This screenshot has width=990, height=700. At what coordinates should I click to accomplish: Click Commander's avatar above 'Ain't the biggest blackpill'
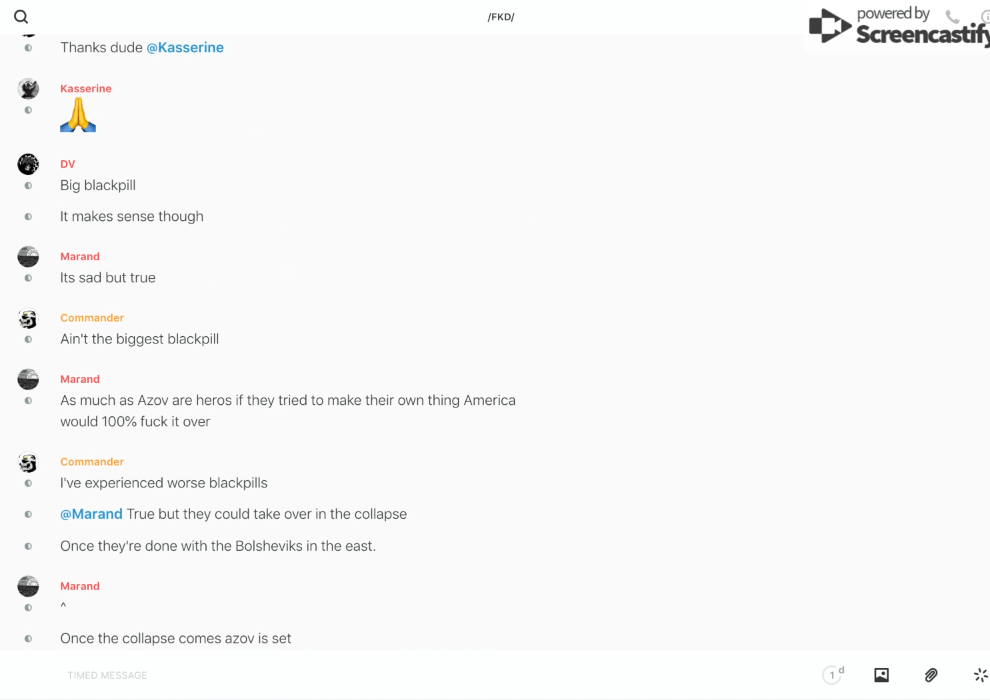pyautogui.click(x=28, y=319)
